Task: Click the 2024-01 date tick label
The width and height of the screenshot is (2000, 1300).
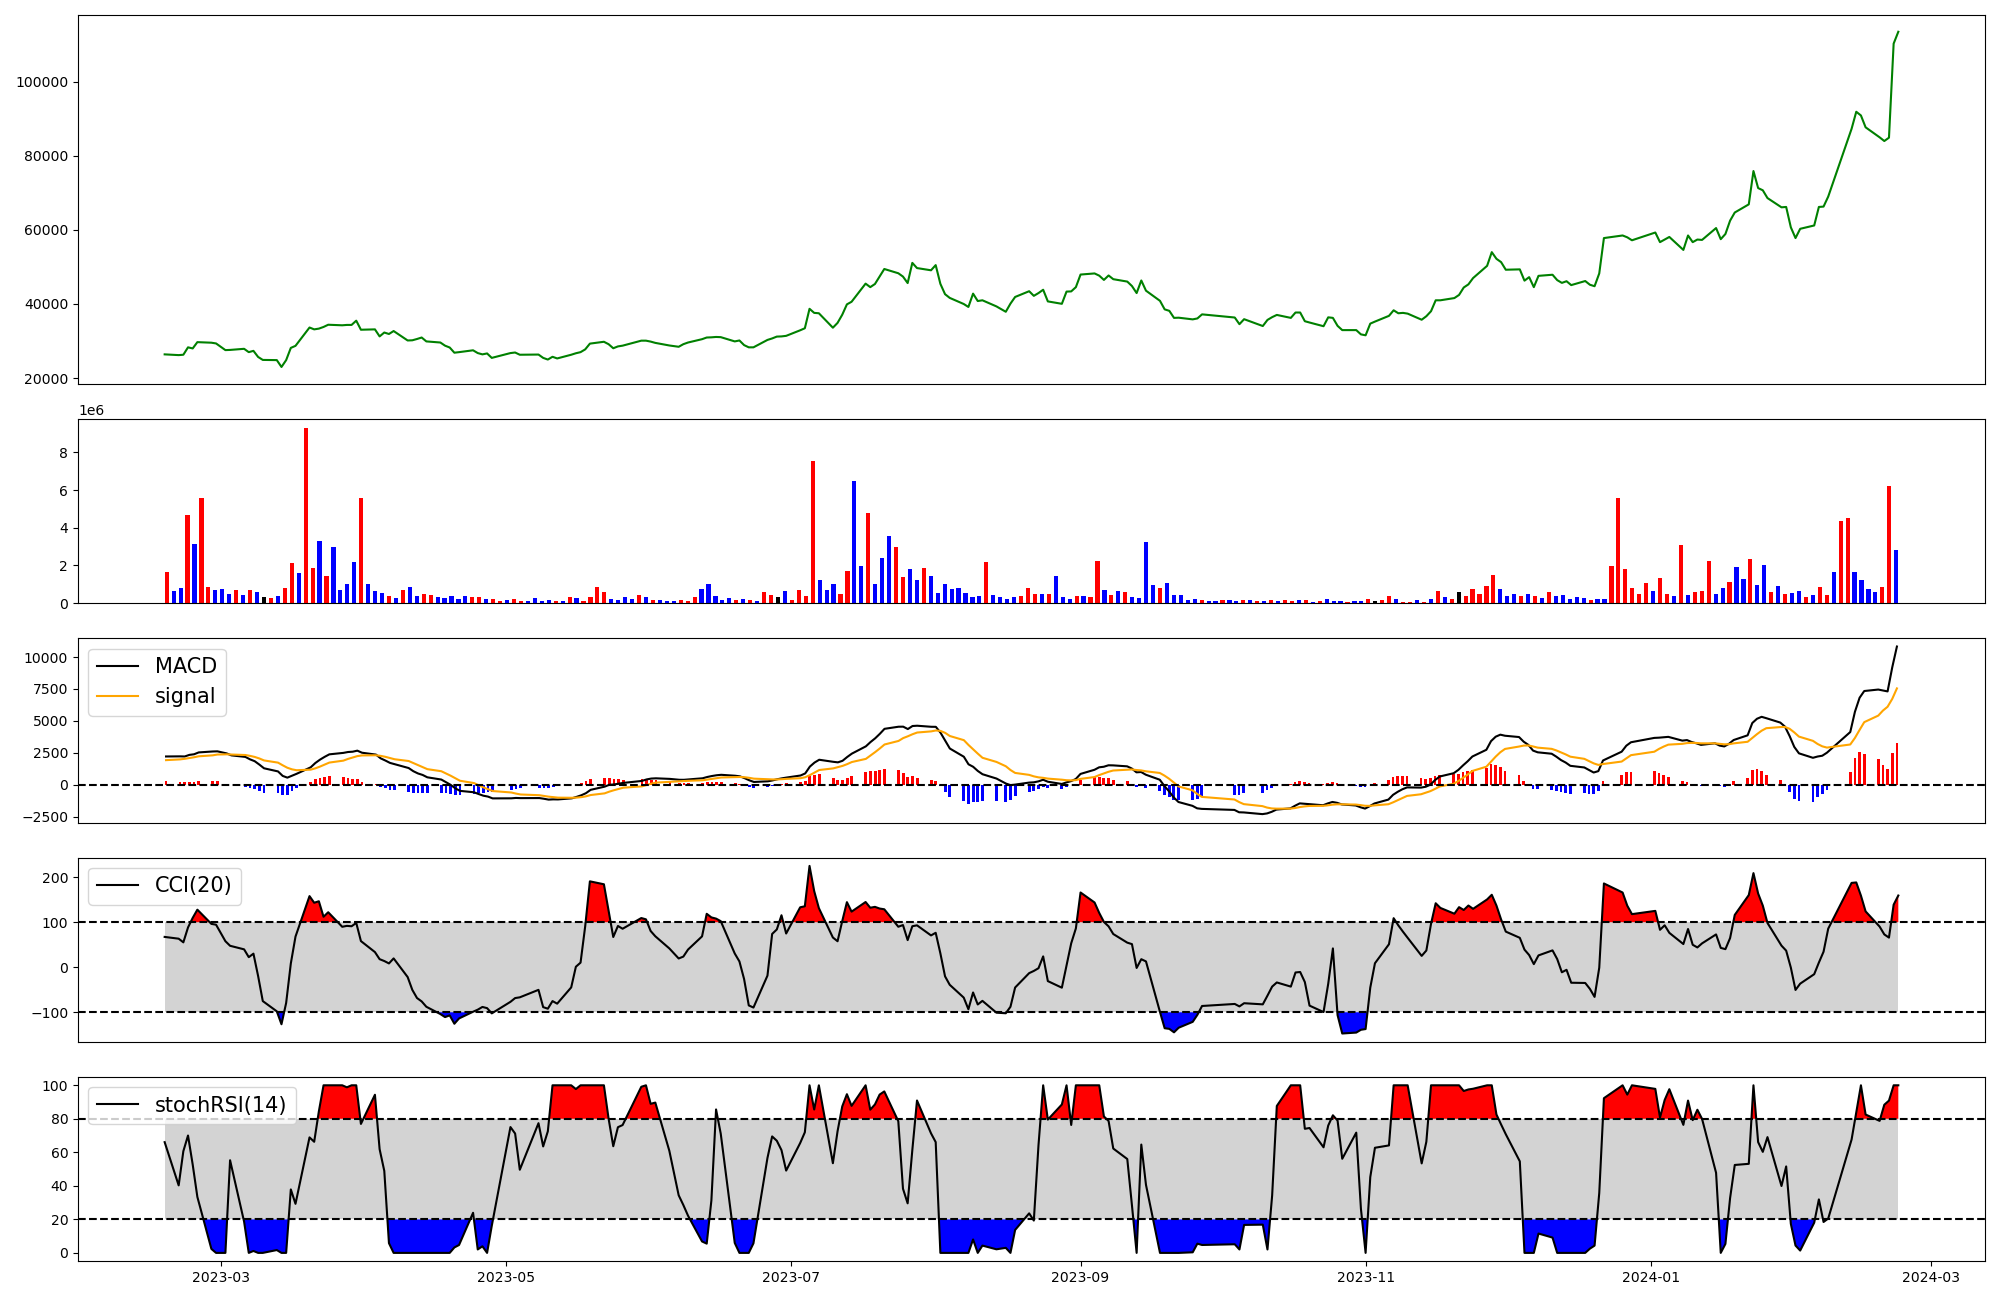Action: tap(1651, 1277)
